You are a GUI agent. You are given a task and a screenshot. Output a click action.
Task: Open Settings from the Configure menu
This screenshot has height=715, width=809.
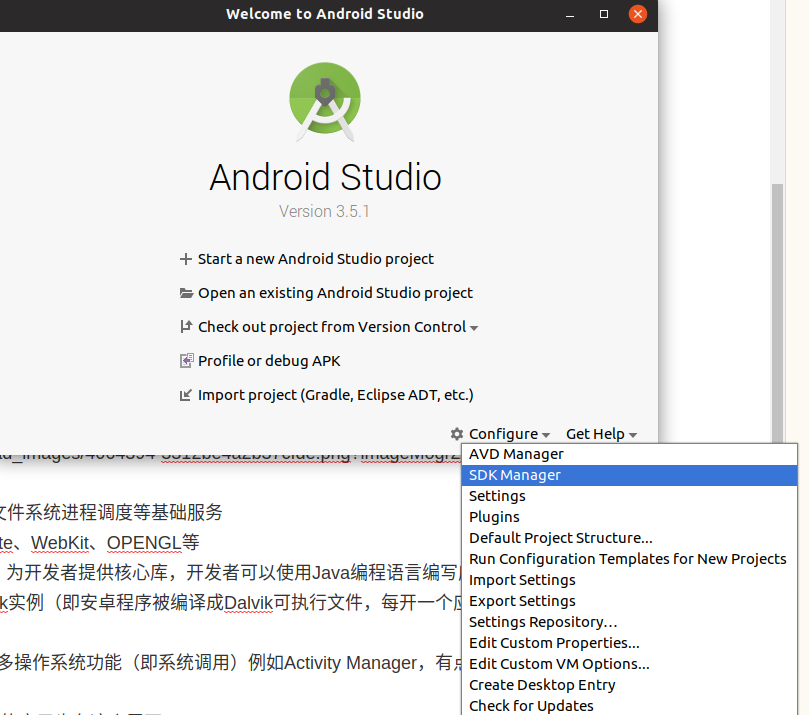(629, 496)
